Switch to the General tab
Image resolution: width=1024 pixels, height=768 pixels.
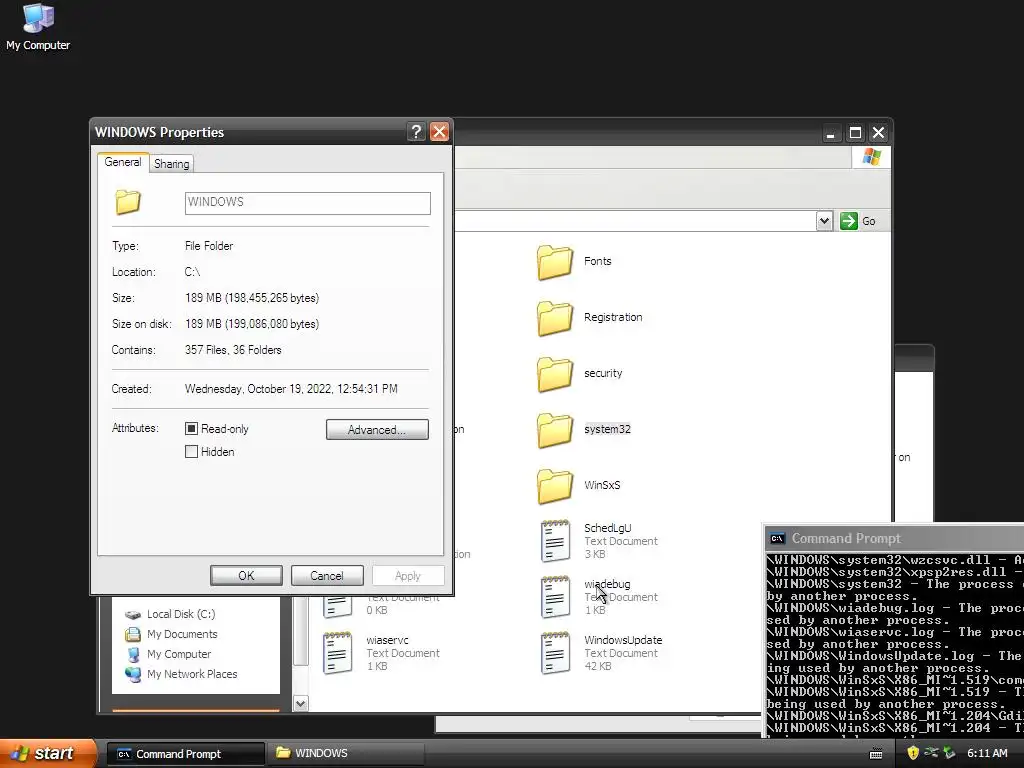click(x=123, y=162)
